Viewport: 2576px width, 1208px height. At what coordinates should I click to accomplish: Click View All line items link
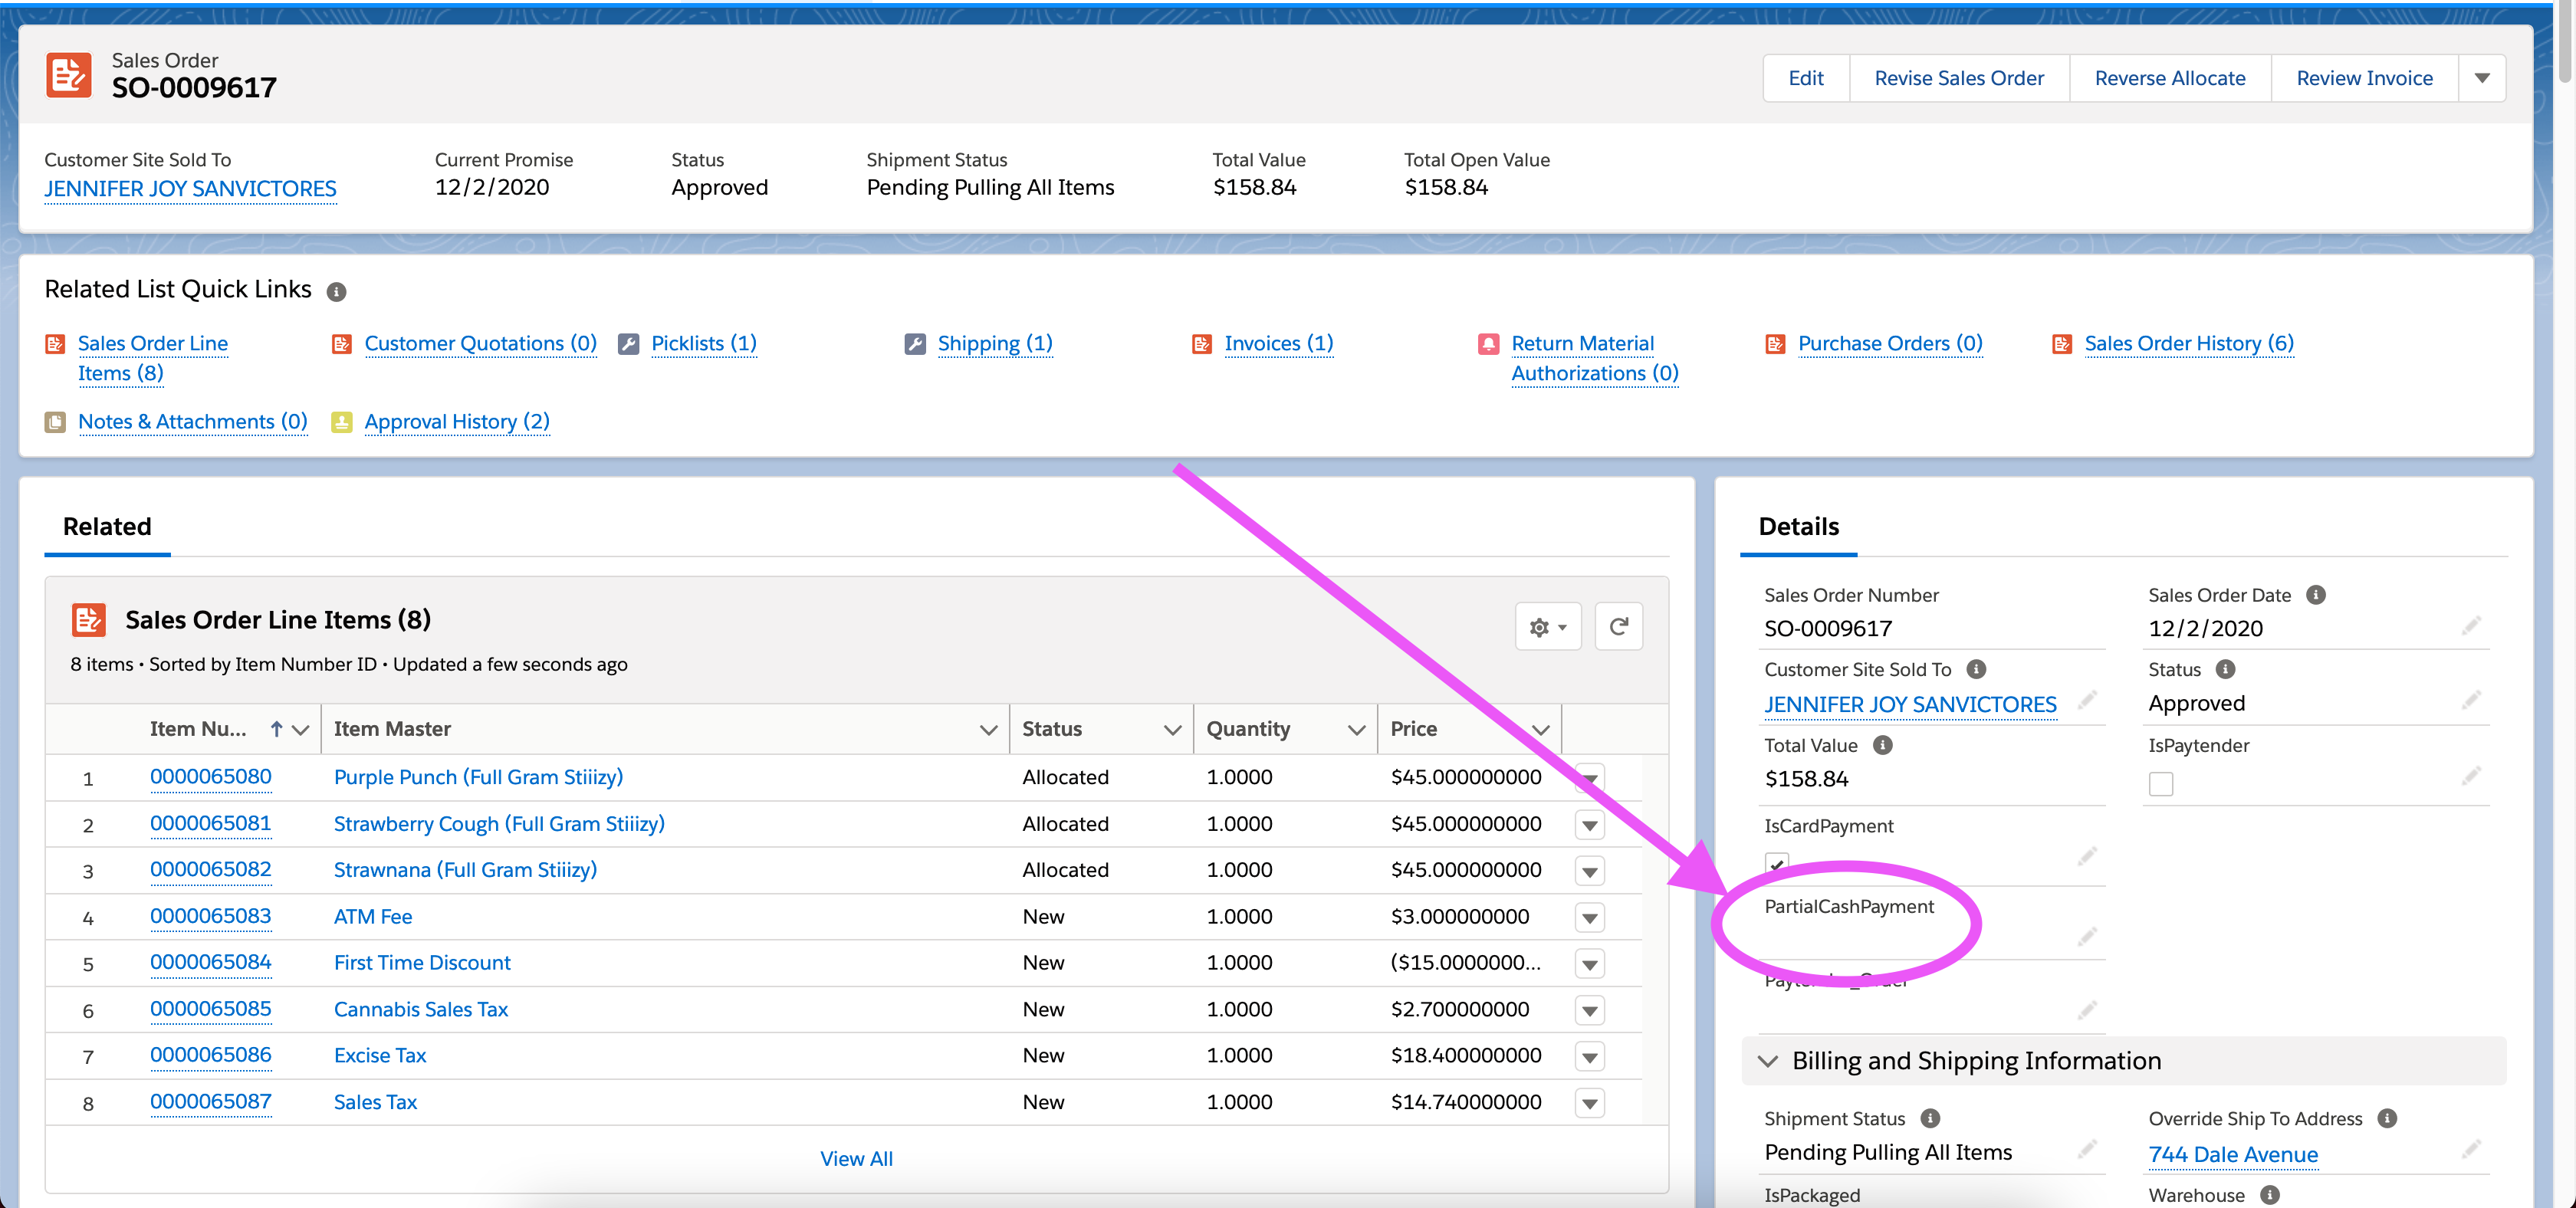coord(856,1159)
